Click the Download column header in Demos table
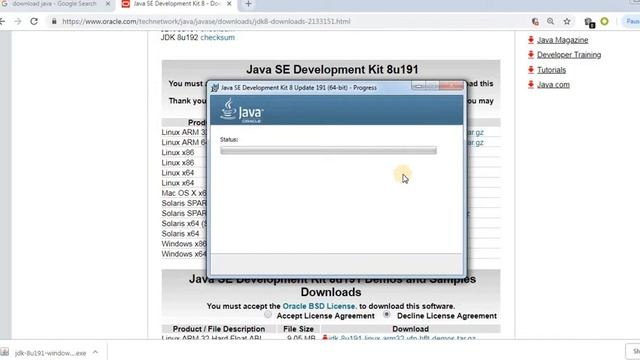 [x=410, y=329]
